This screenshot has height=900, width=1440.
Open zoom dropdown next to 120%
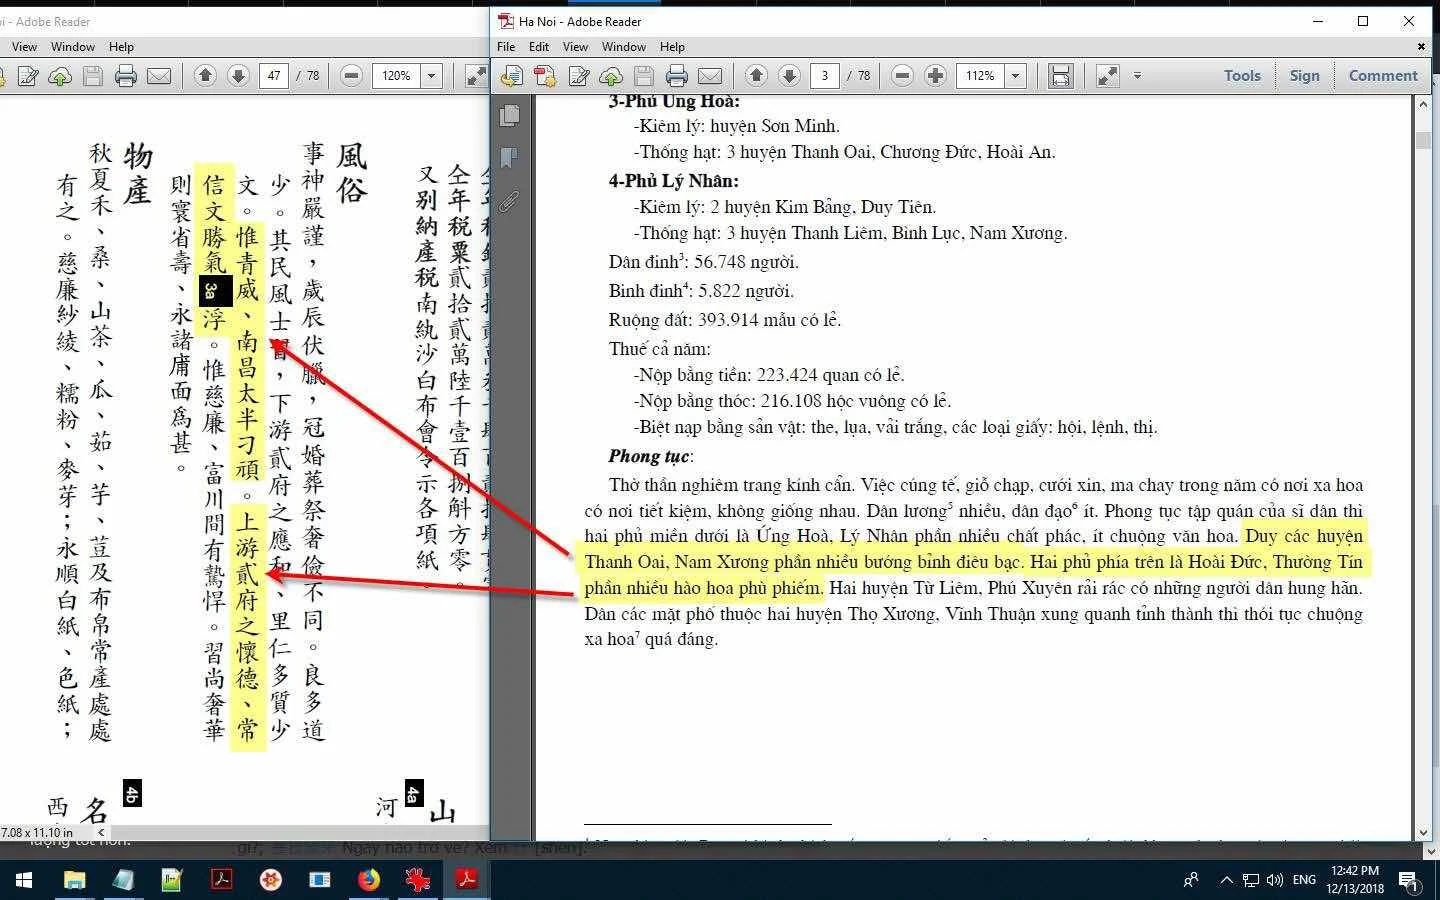(x=432, y=76)
